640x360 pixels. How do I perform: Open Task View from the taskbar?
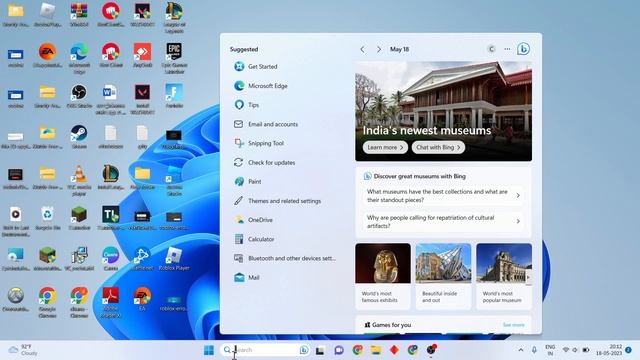click(x=320, y=350)
